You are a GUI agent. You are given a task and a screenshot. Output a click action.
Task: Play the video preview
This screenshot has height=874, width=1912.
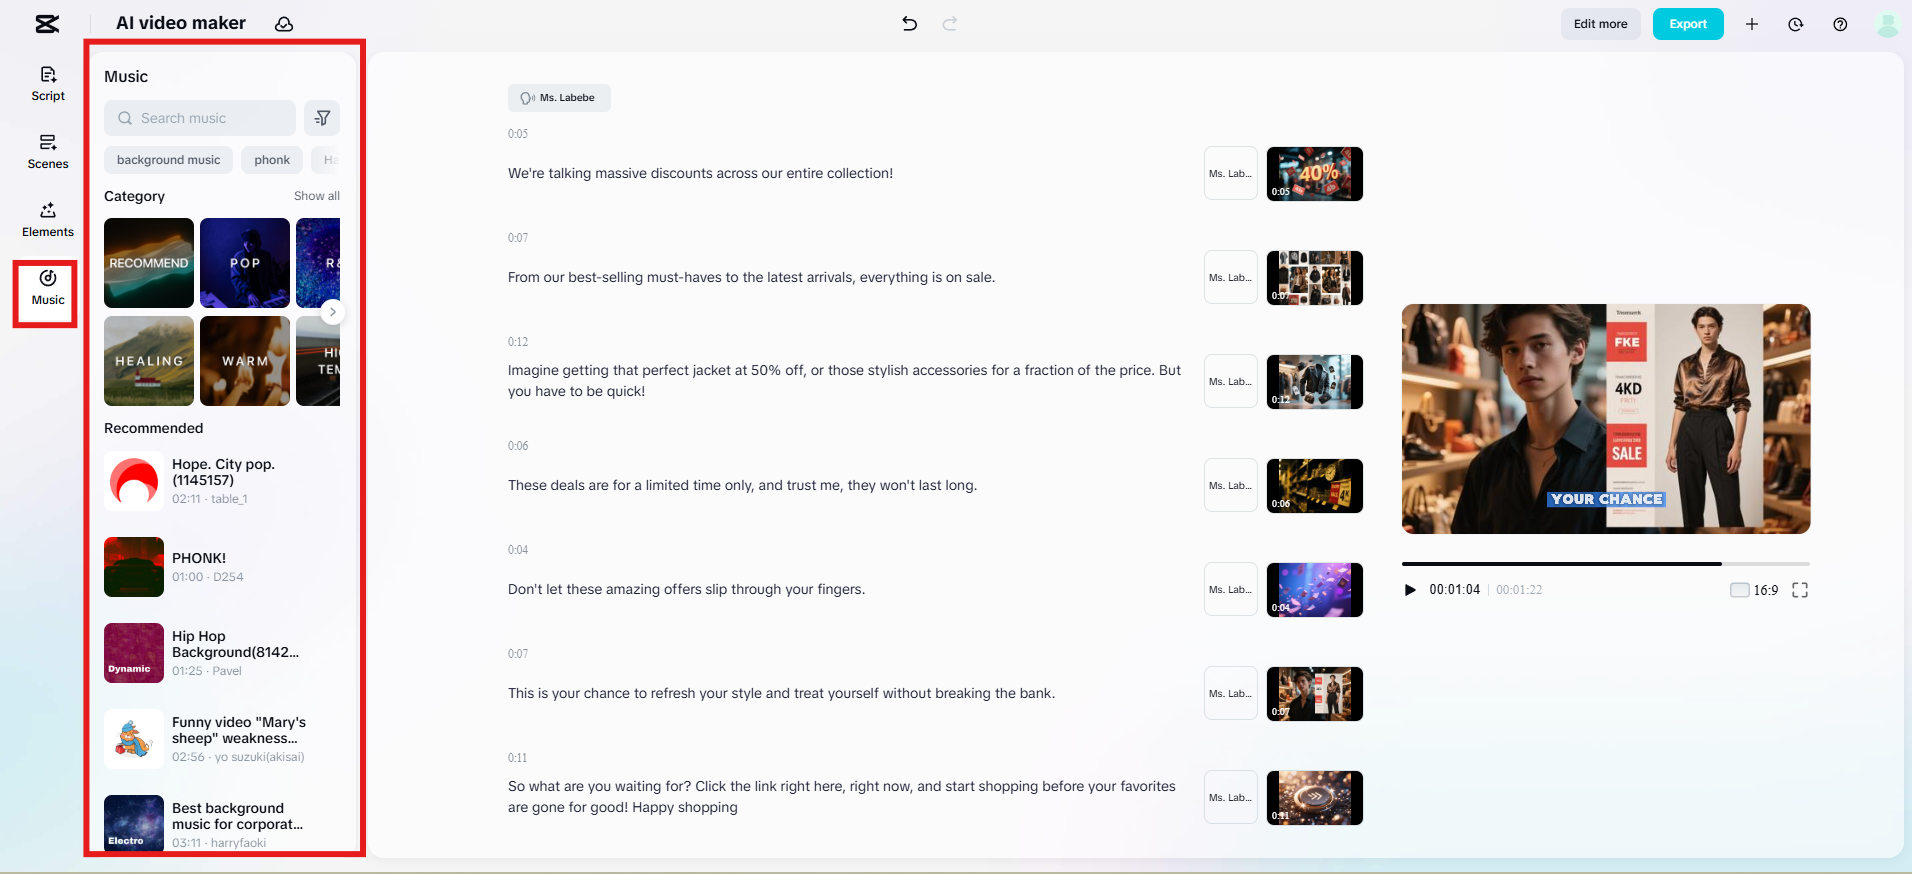click(1410, 590)
